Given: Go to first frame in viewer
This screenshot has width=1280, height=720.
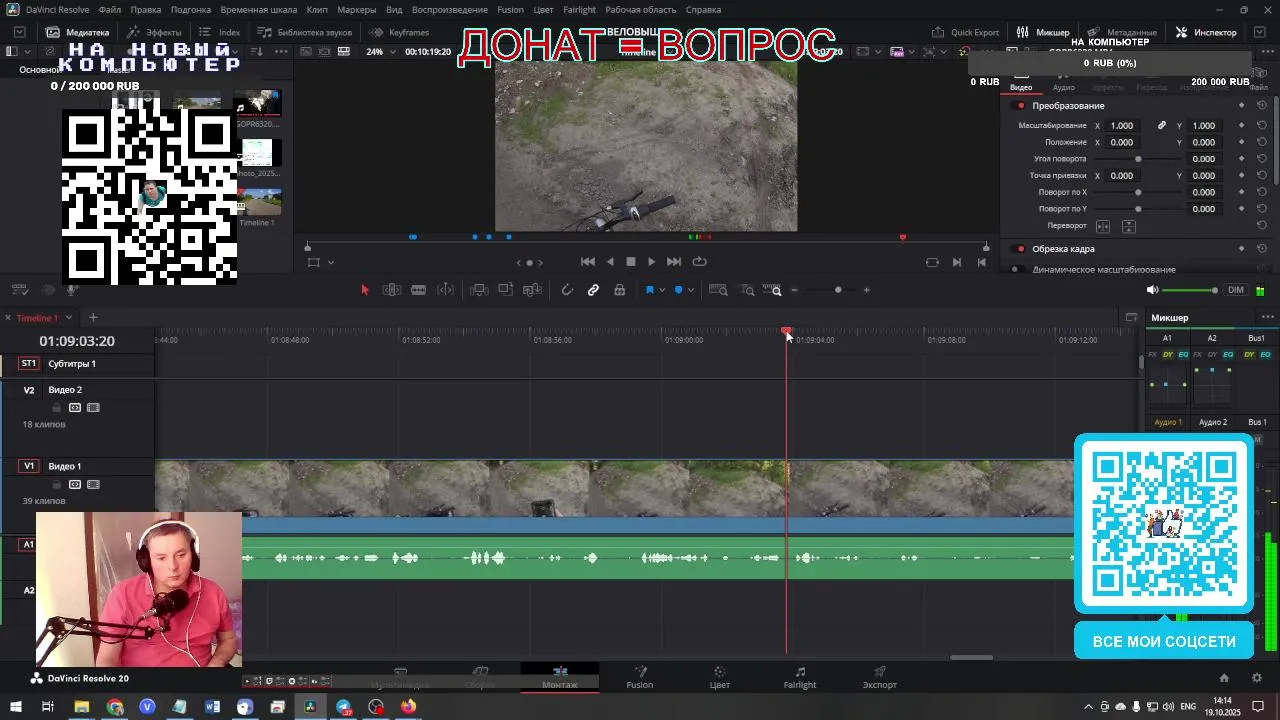Looking at the screenshot, I should tap(588, 262).
